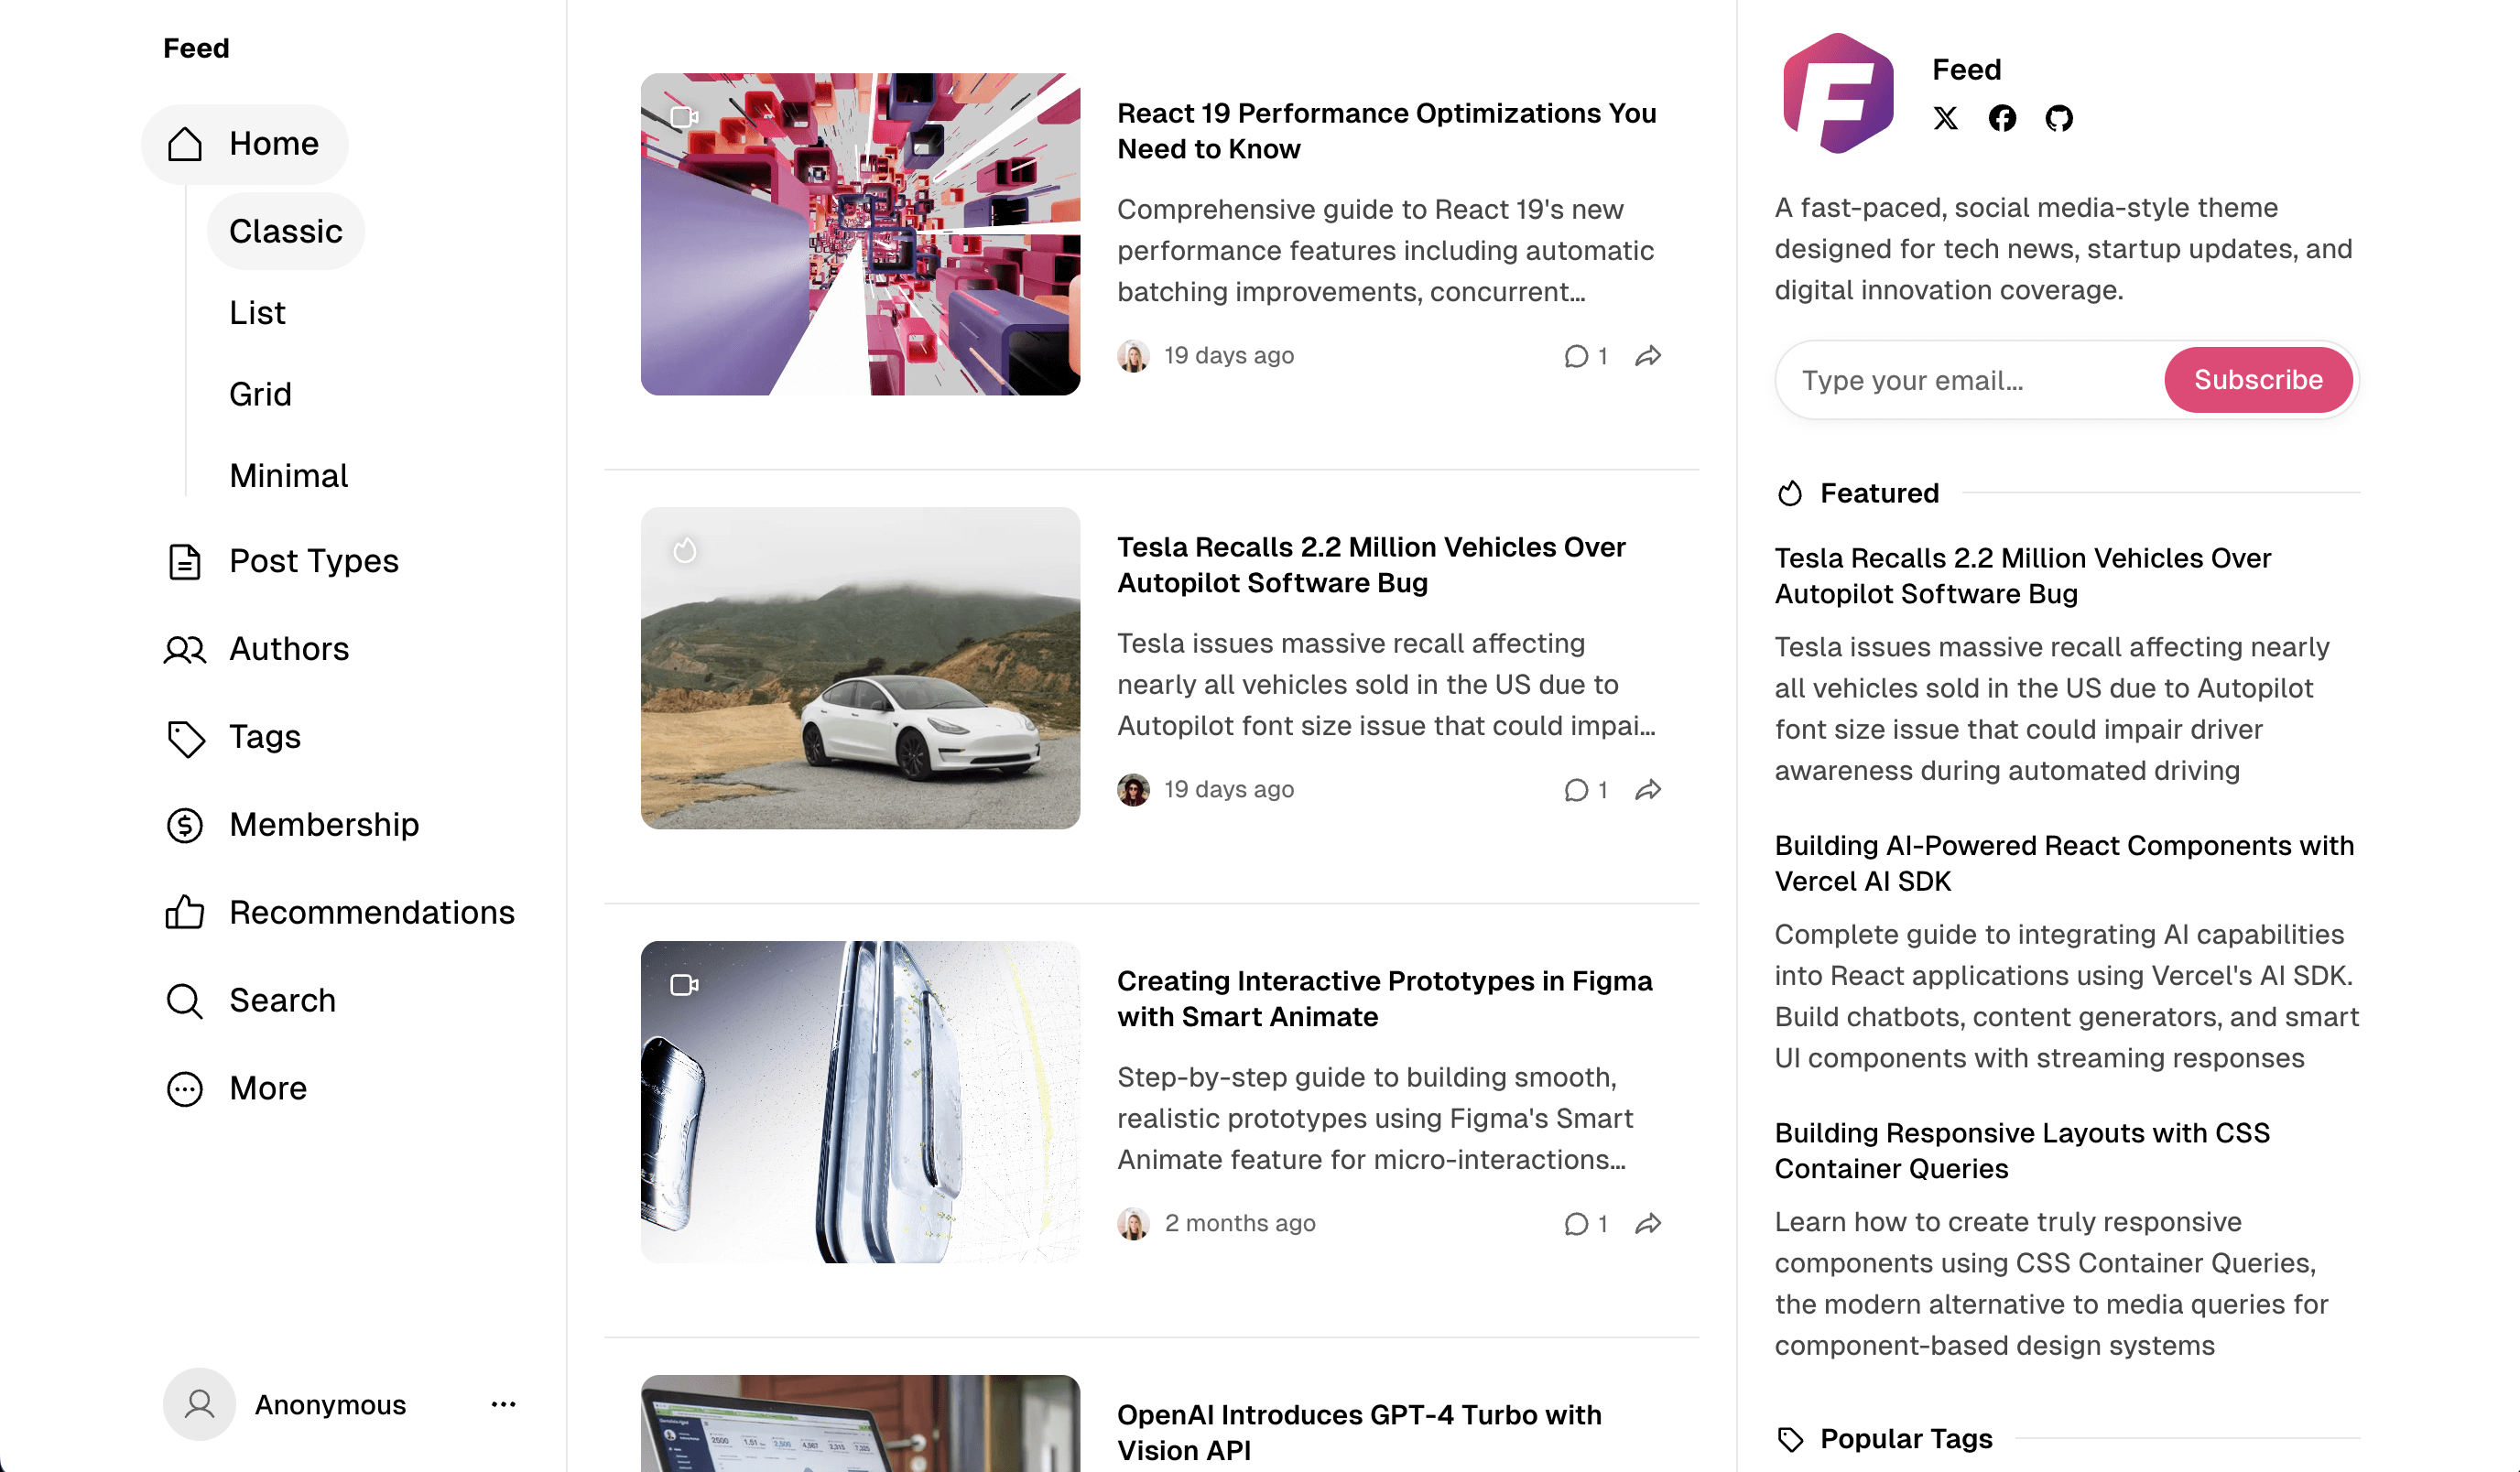
Task: Open comments on the Tesla Recalls post
Action: coord(1585,790)
